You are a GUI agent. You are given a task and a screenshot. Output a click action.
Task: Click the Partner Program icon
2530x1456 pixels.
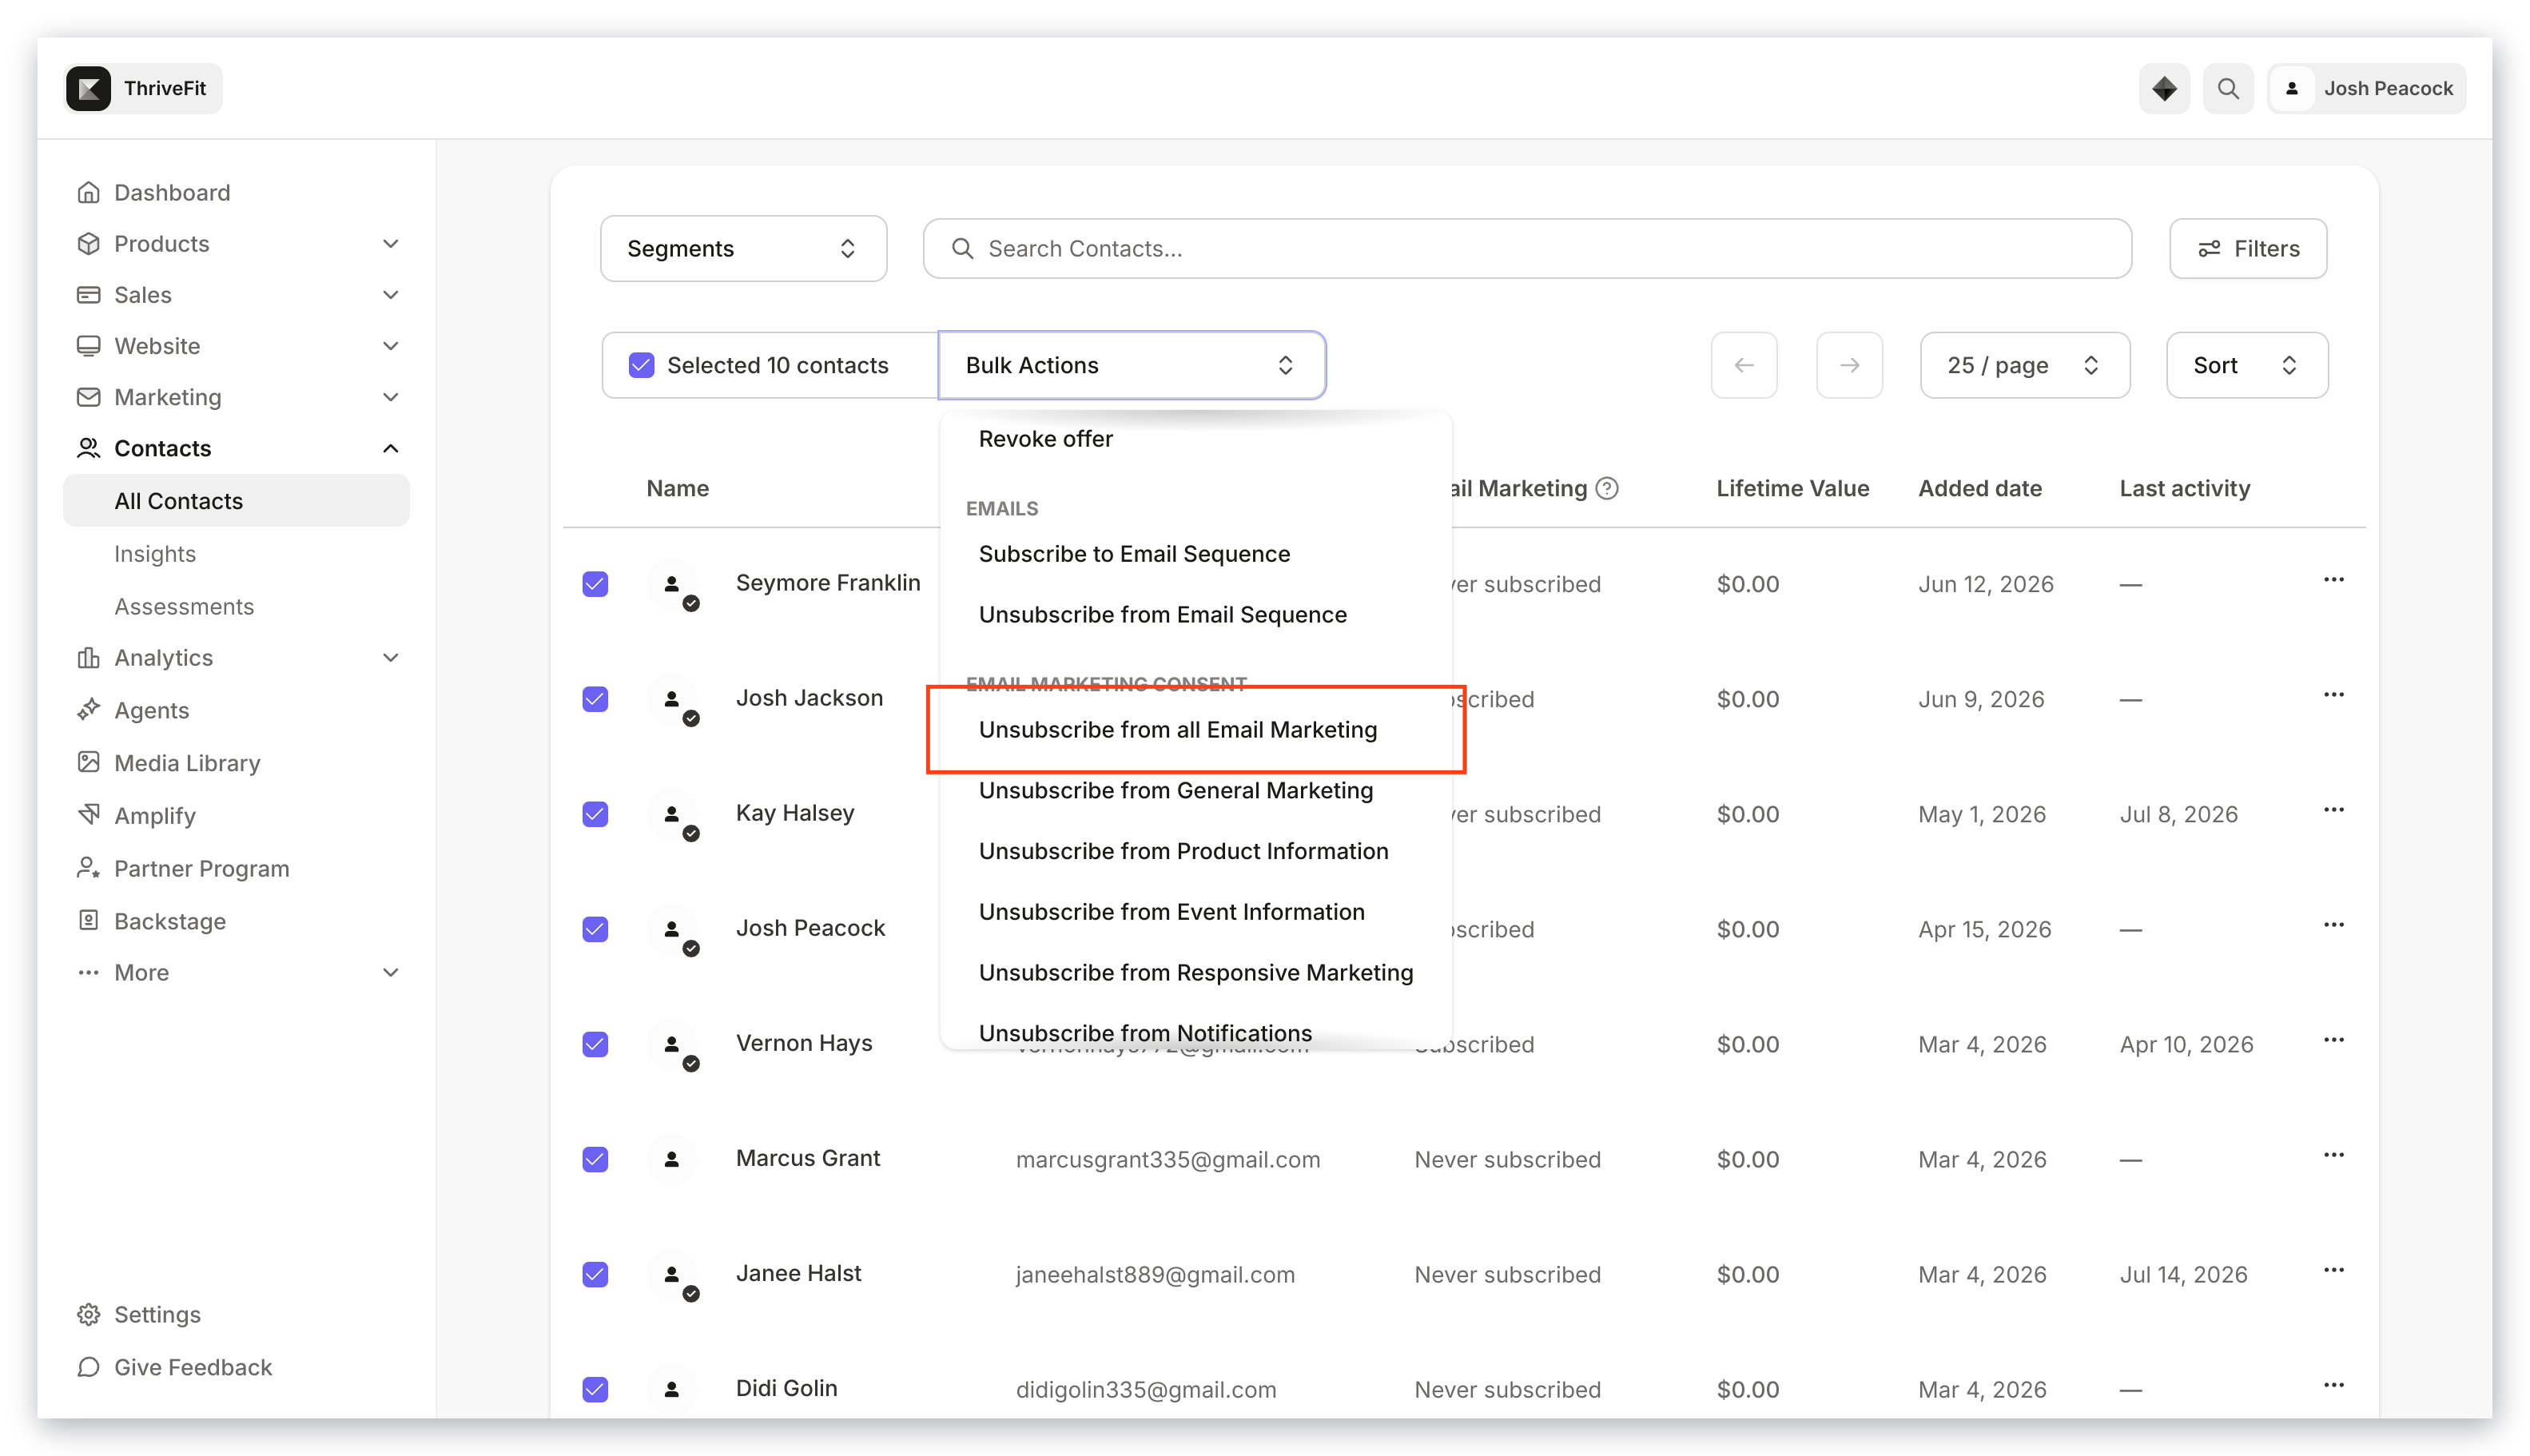[88, 867]
